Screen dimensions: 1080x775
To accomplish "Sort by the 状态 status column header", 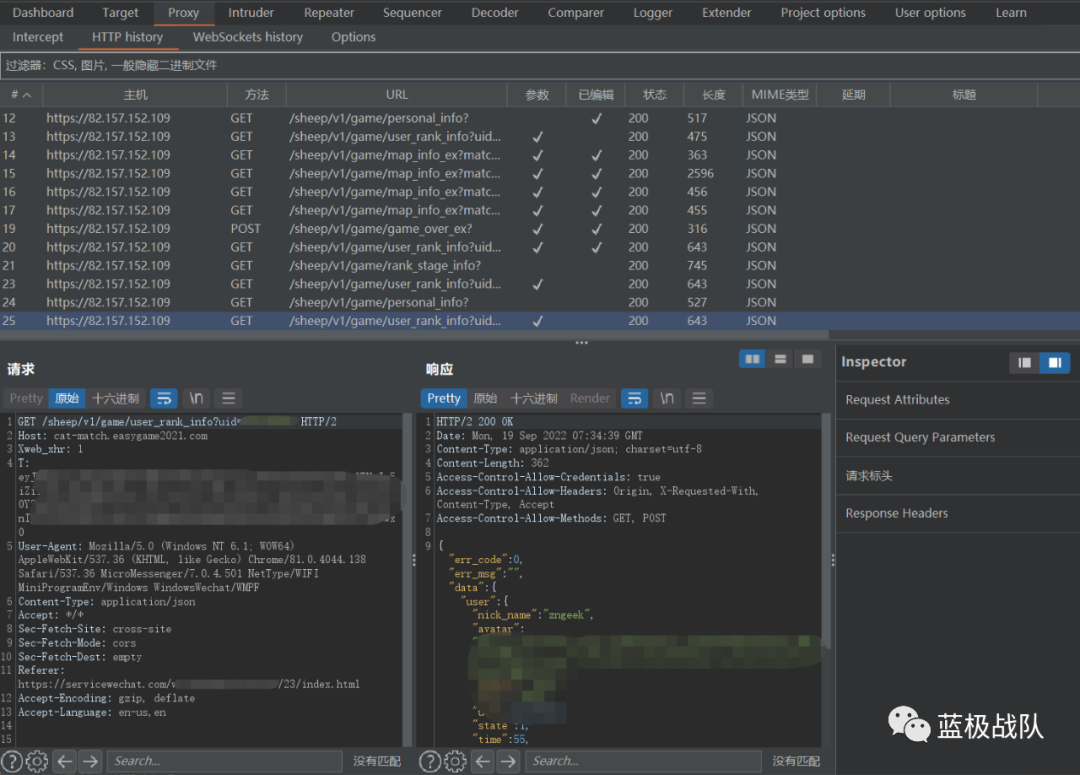I will 654,95.
